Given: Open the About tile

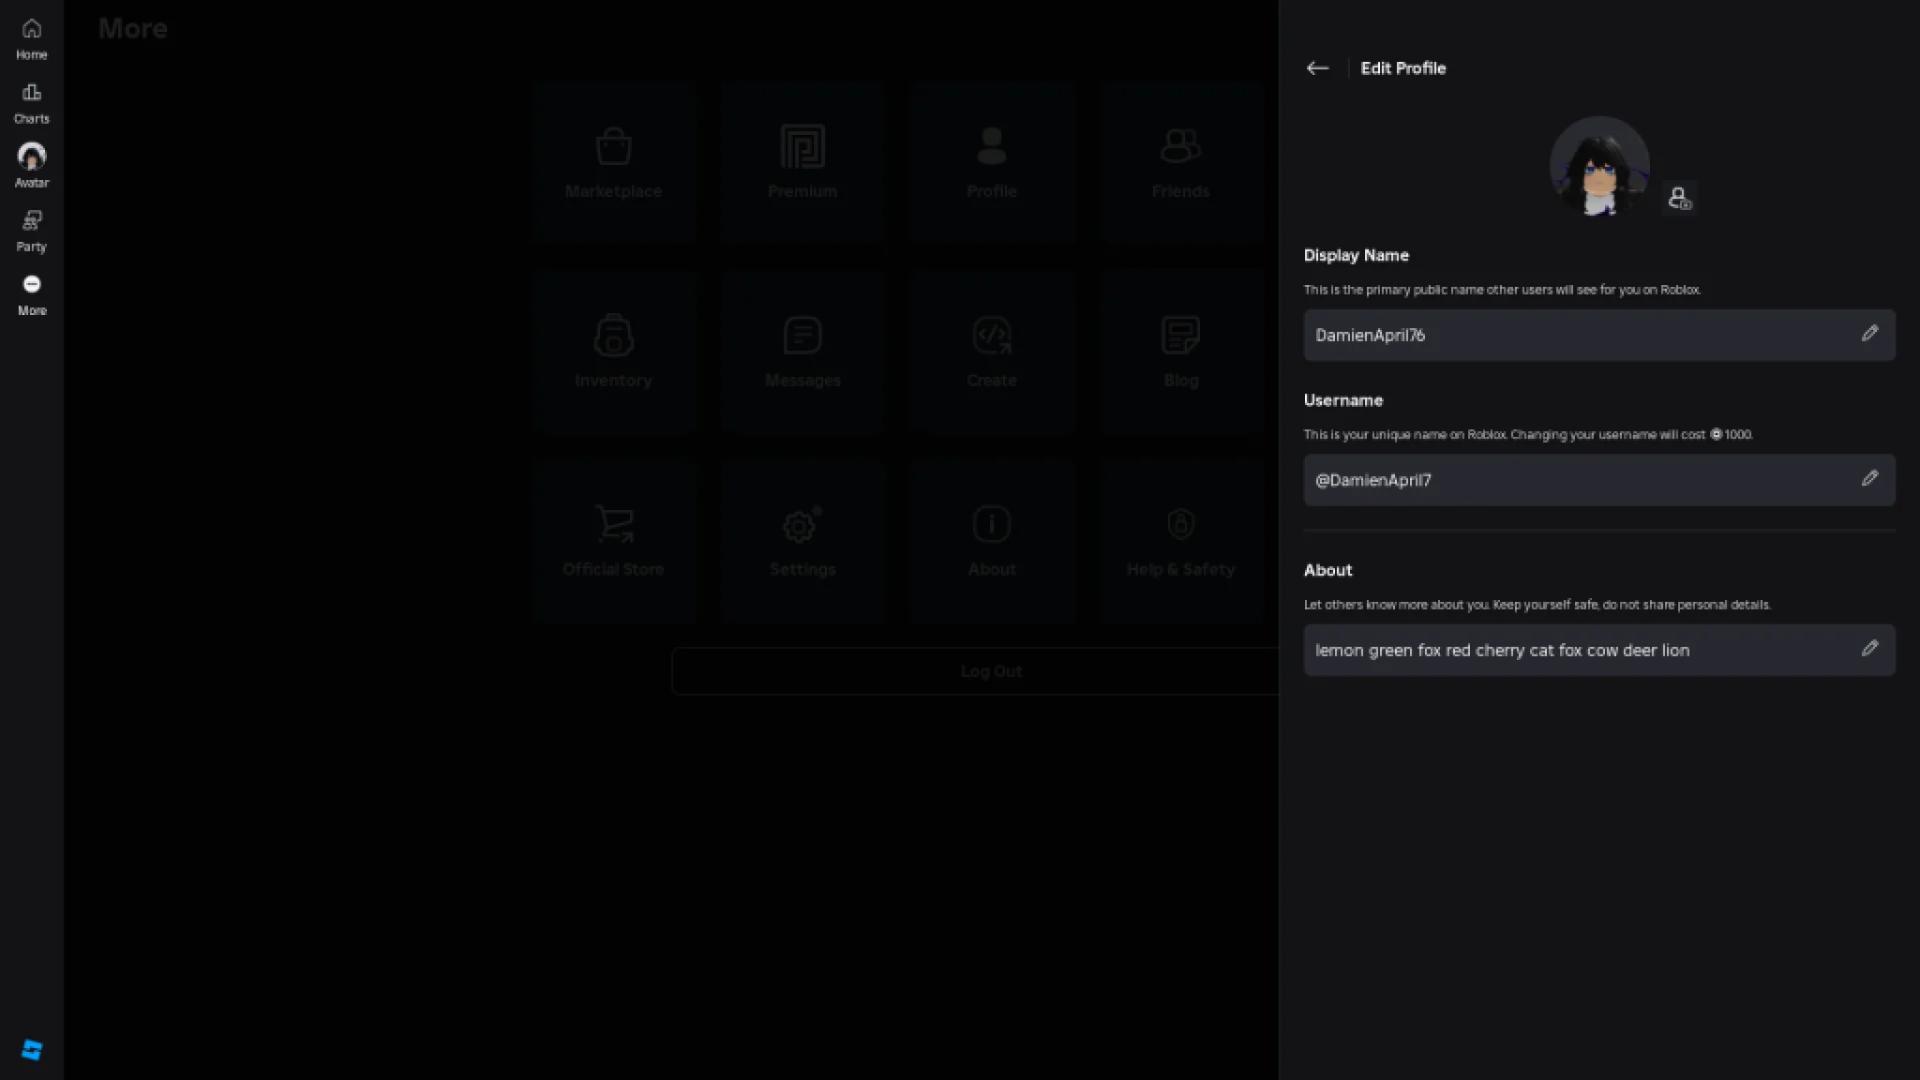Looking at the screenshot, I should 991,541.
